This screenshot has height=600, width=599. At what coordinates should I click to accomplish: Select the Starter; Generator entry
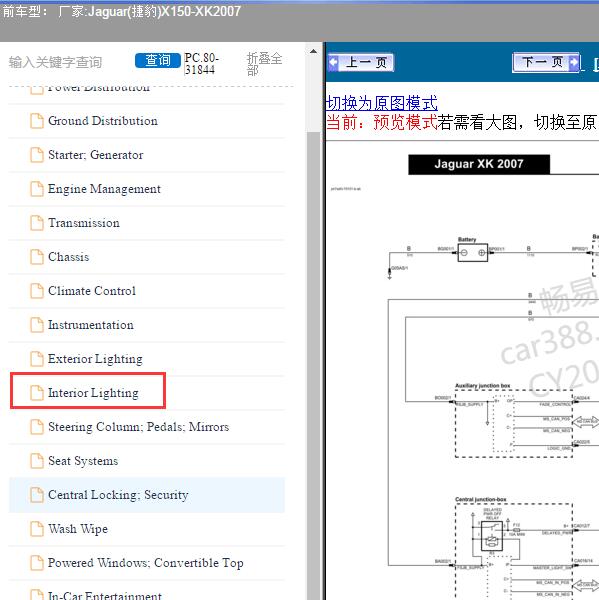point(96,155)
